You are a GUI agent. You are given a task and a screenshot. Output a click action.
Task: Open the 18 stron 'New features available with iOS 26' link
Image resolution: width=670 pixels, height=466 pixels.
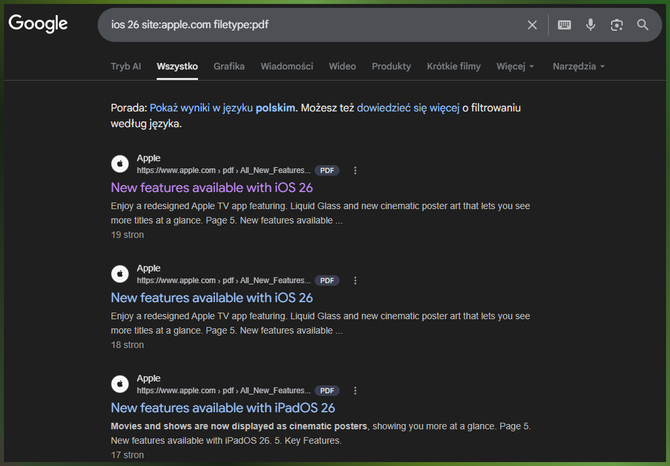212,298
